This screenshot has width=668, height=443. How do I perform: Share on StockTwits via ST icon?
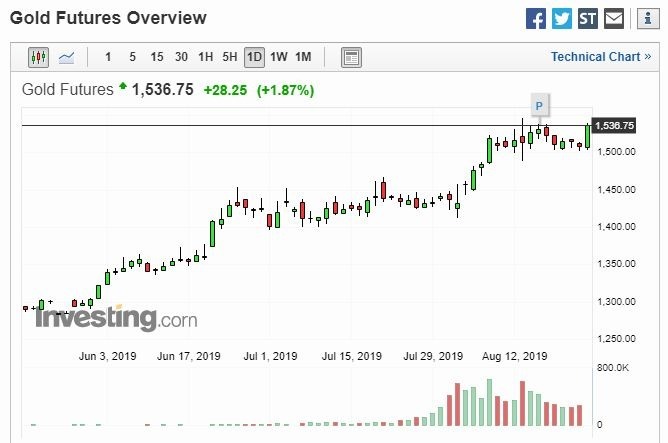point(588,19)
